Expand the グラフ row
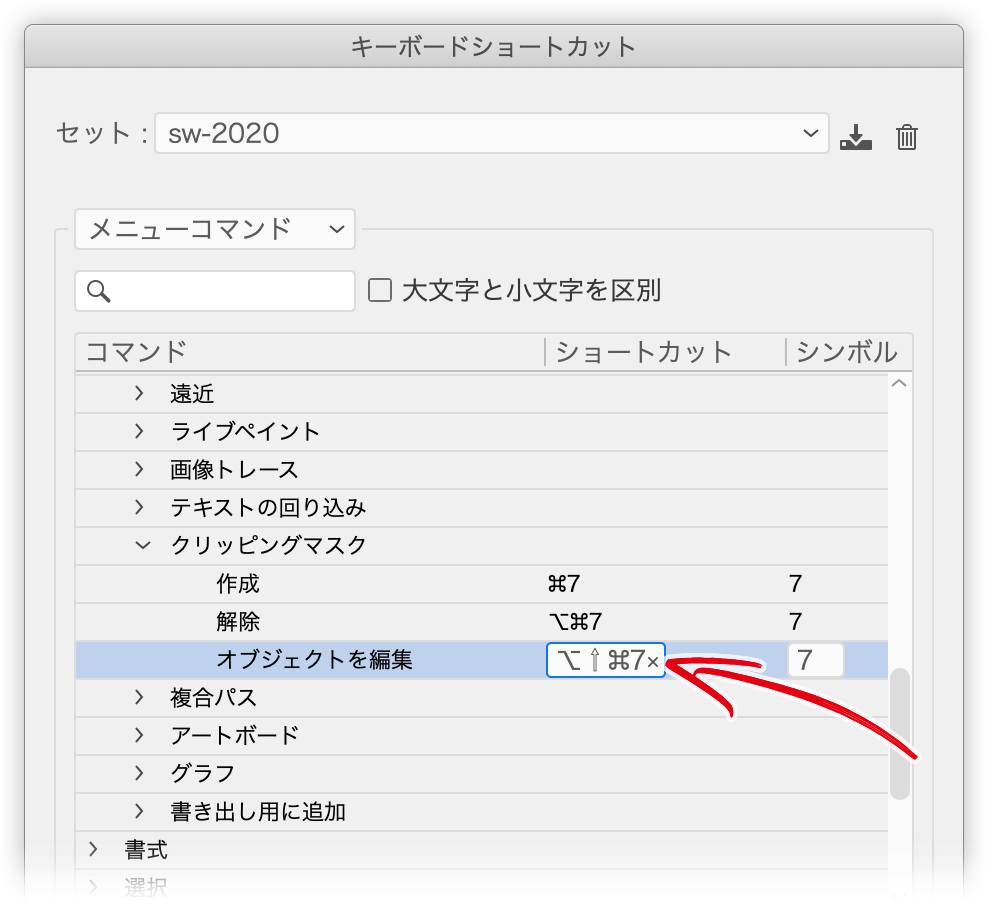Viewport: 988px width, 906px height. pos(139,773)
